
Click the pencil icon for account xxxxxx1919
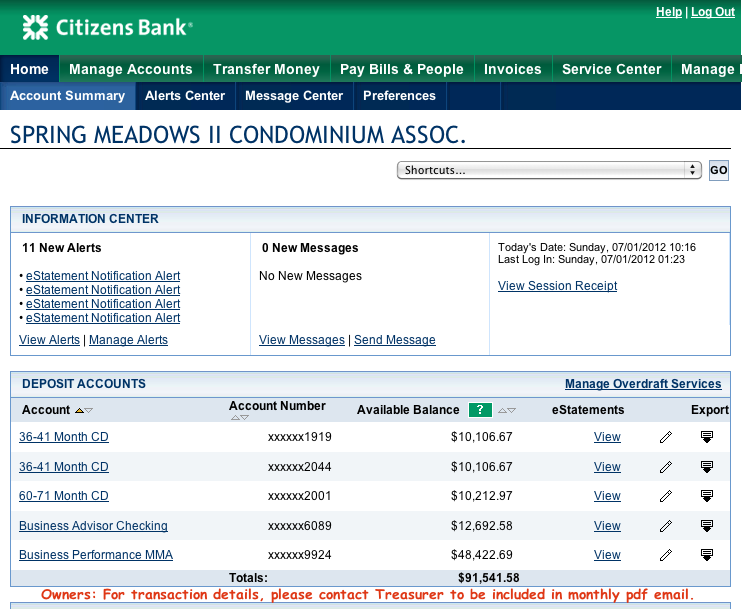666,437
